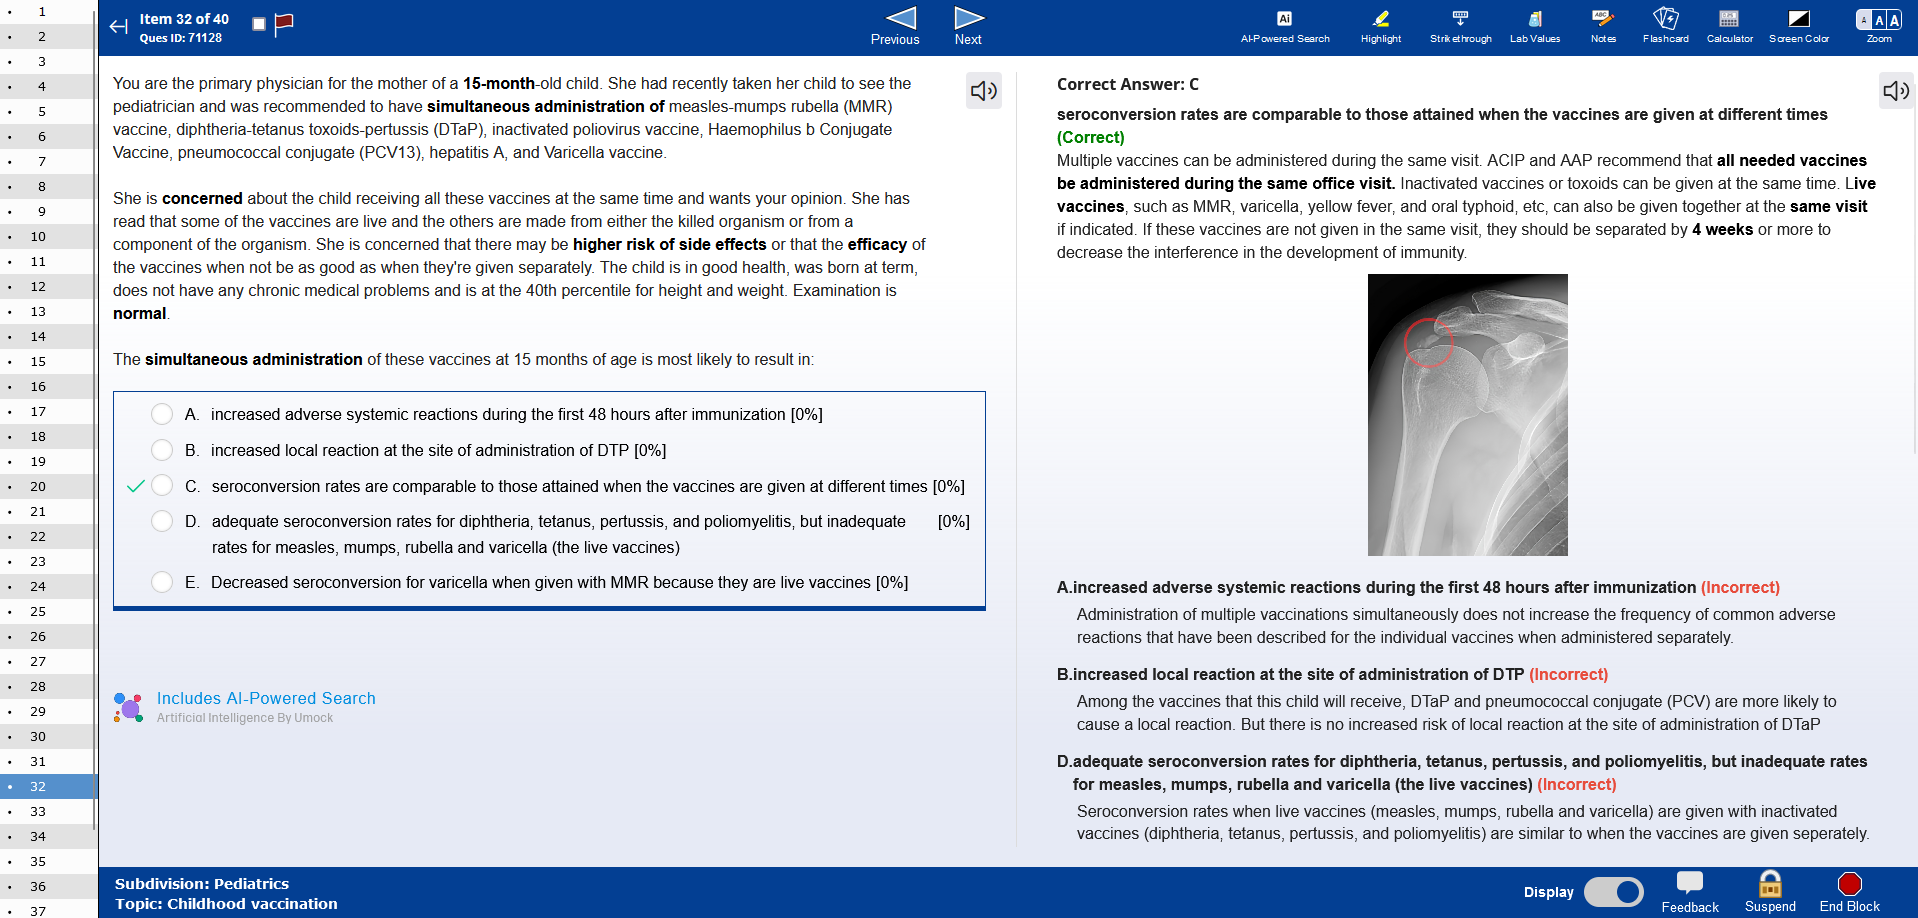The height and width of the screenshot is (918, 1918).
Task: Open the Includes AI-Powered Search link
Action: click(x=266, y=698)
